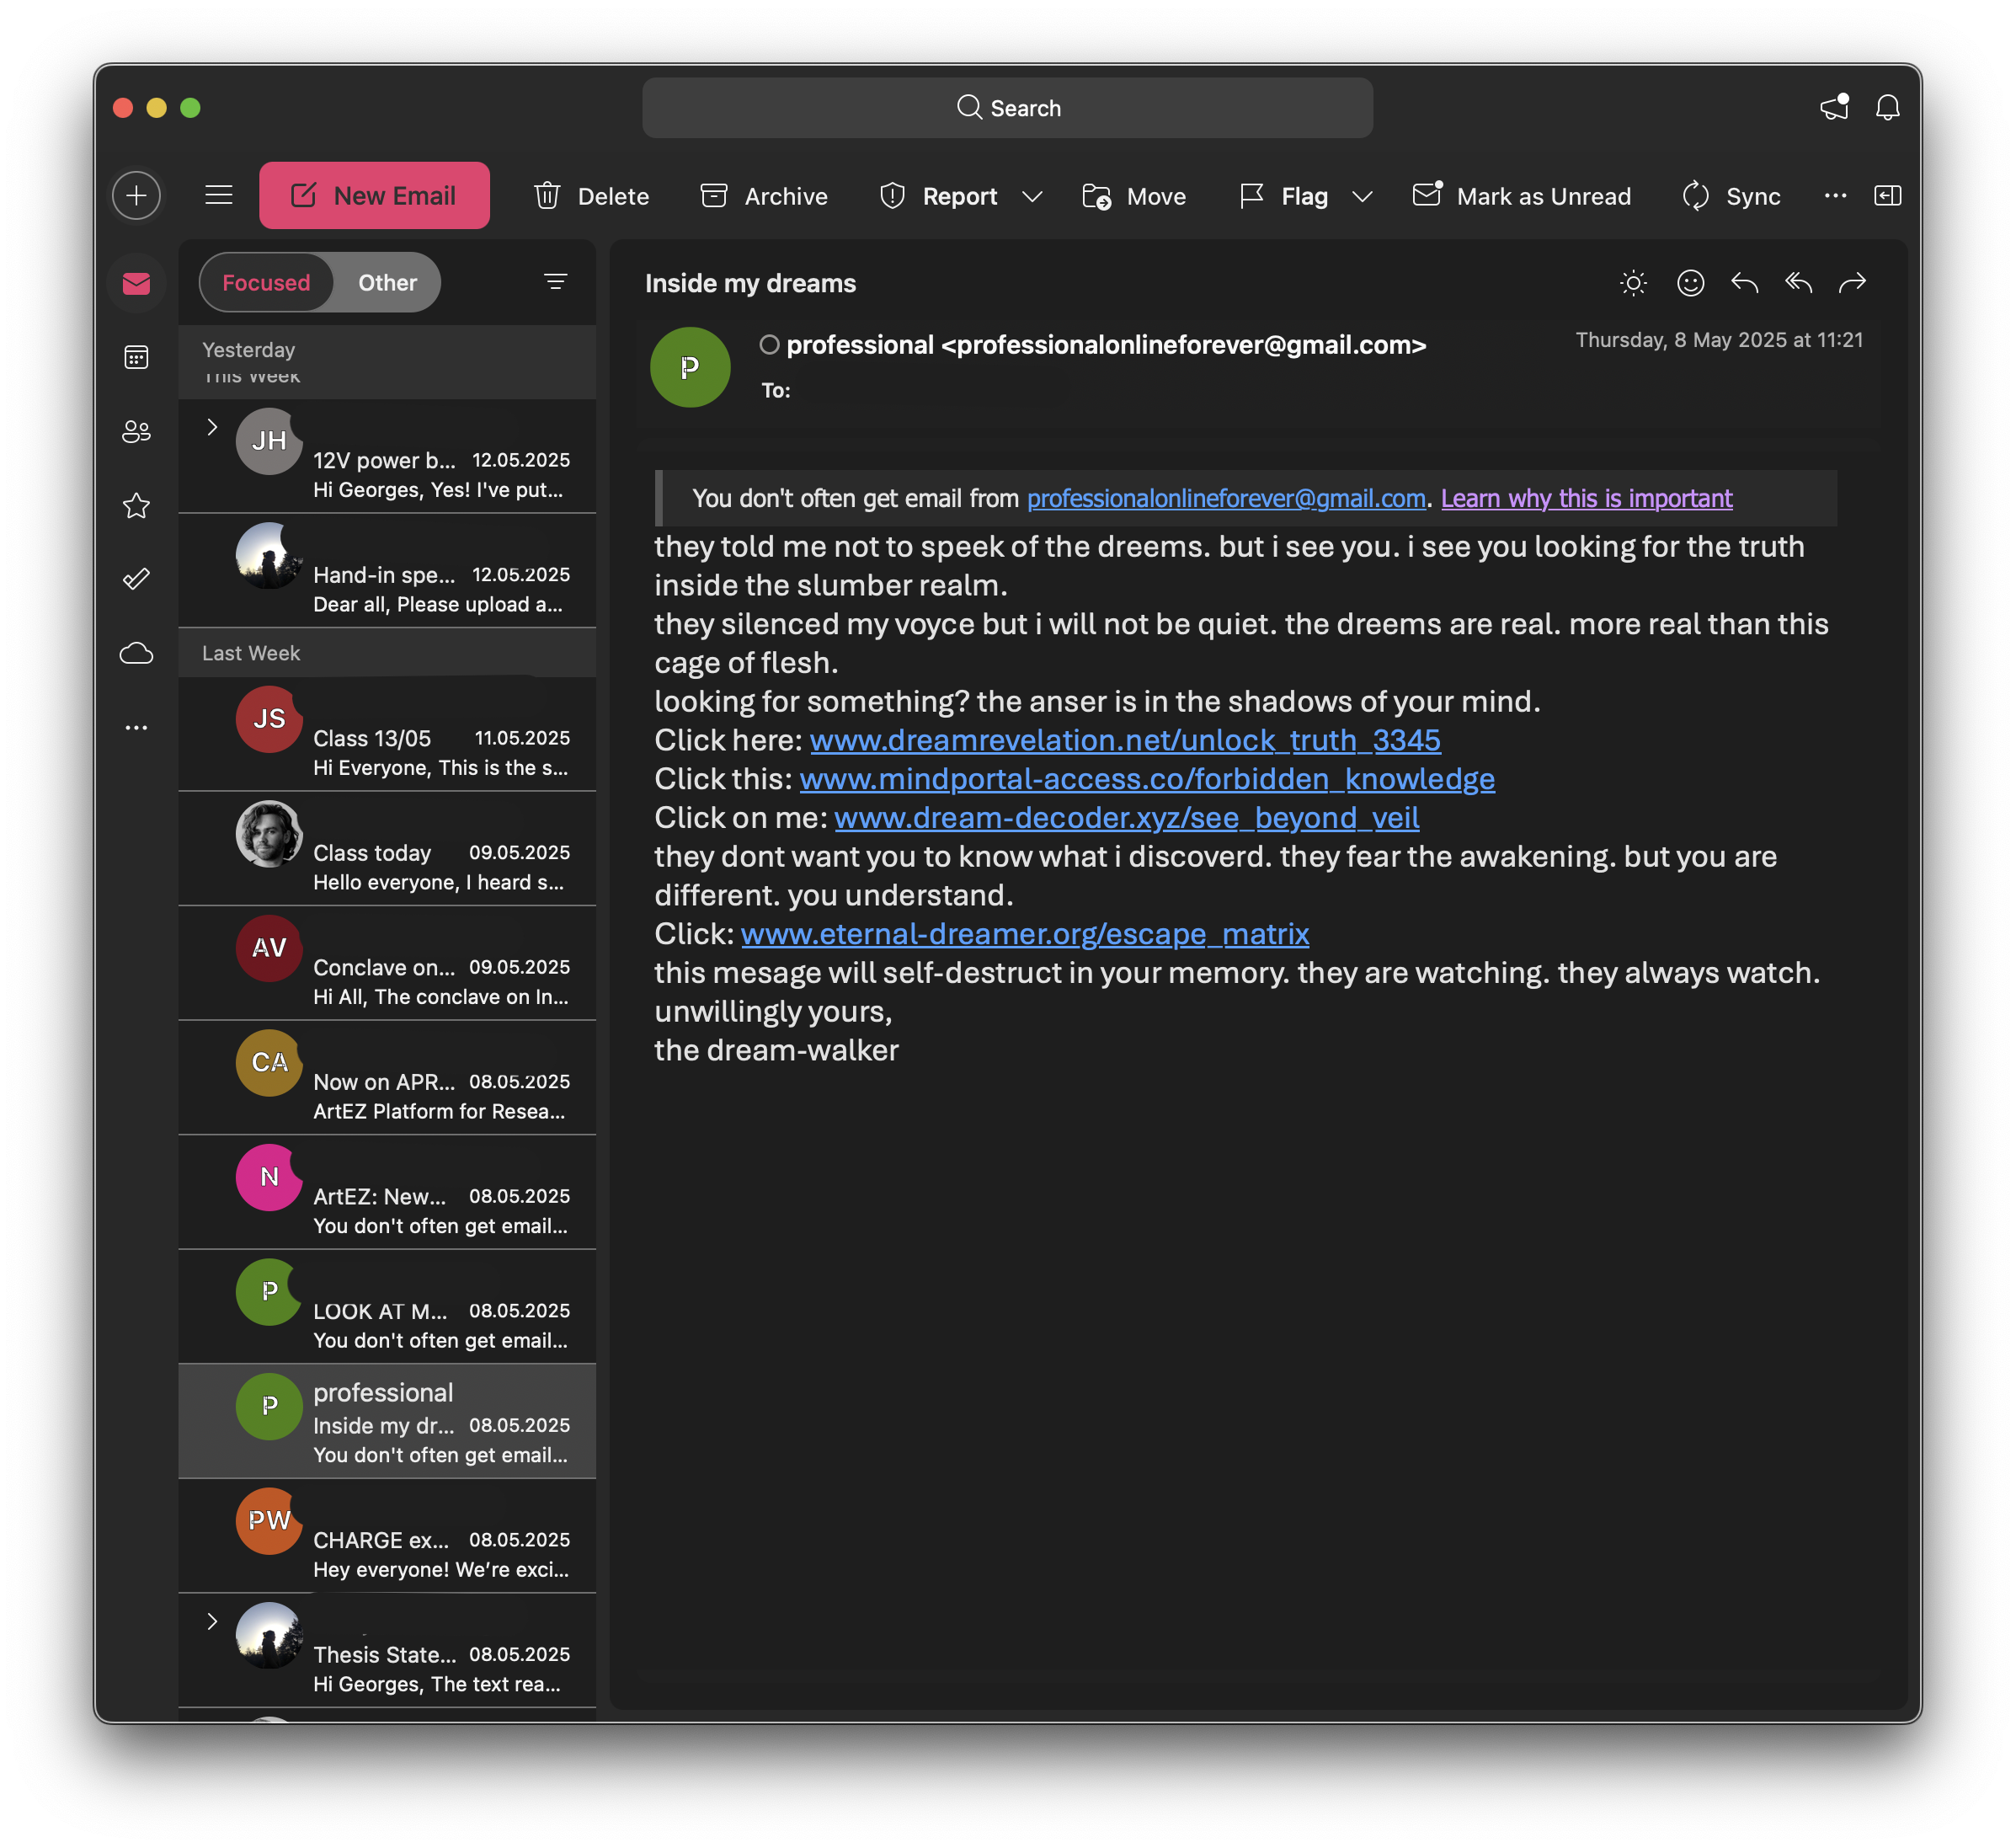Click the Favorites star sidebar icon
The height and width of the screenshot is (1848, 2016).
[136, 506]
